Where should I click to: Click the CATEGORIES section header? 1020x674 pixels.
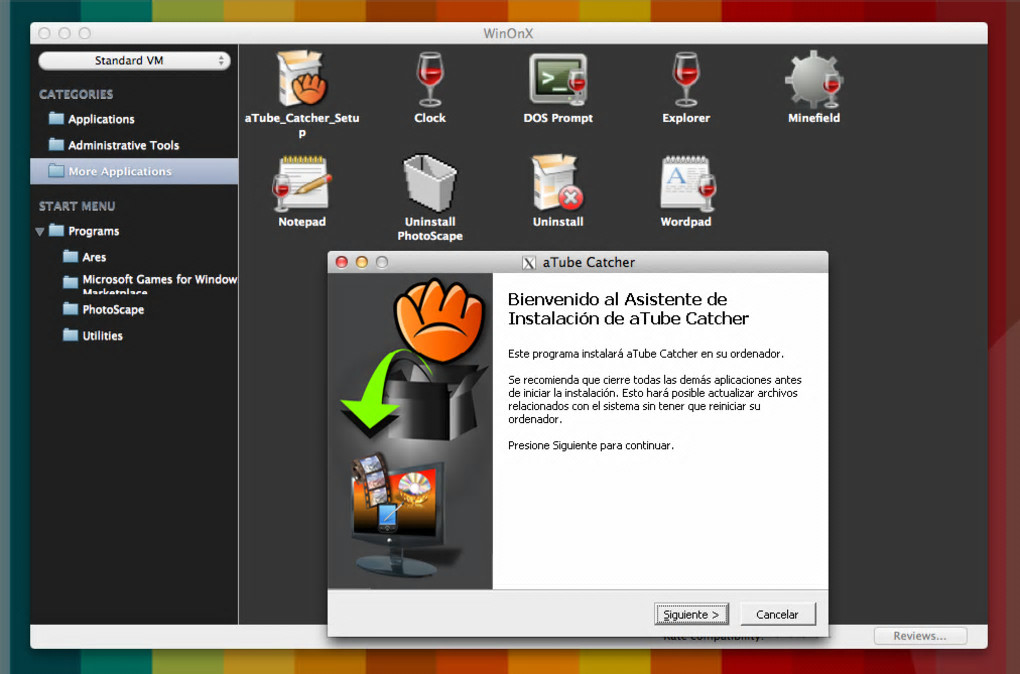(x=76, y=94)
